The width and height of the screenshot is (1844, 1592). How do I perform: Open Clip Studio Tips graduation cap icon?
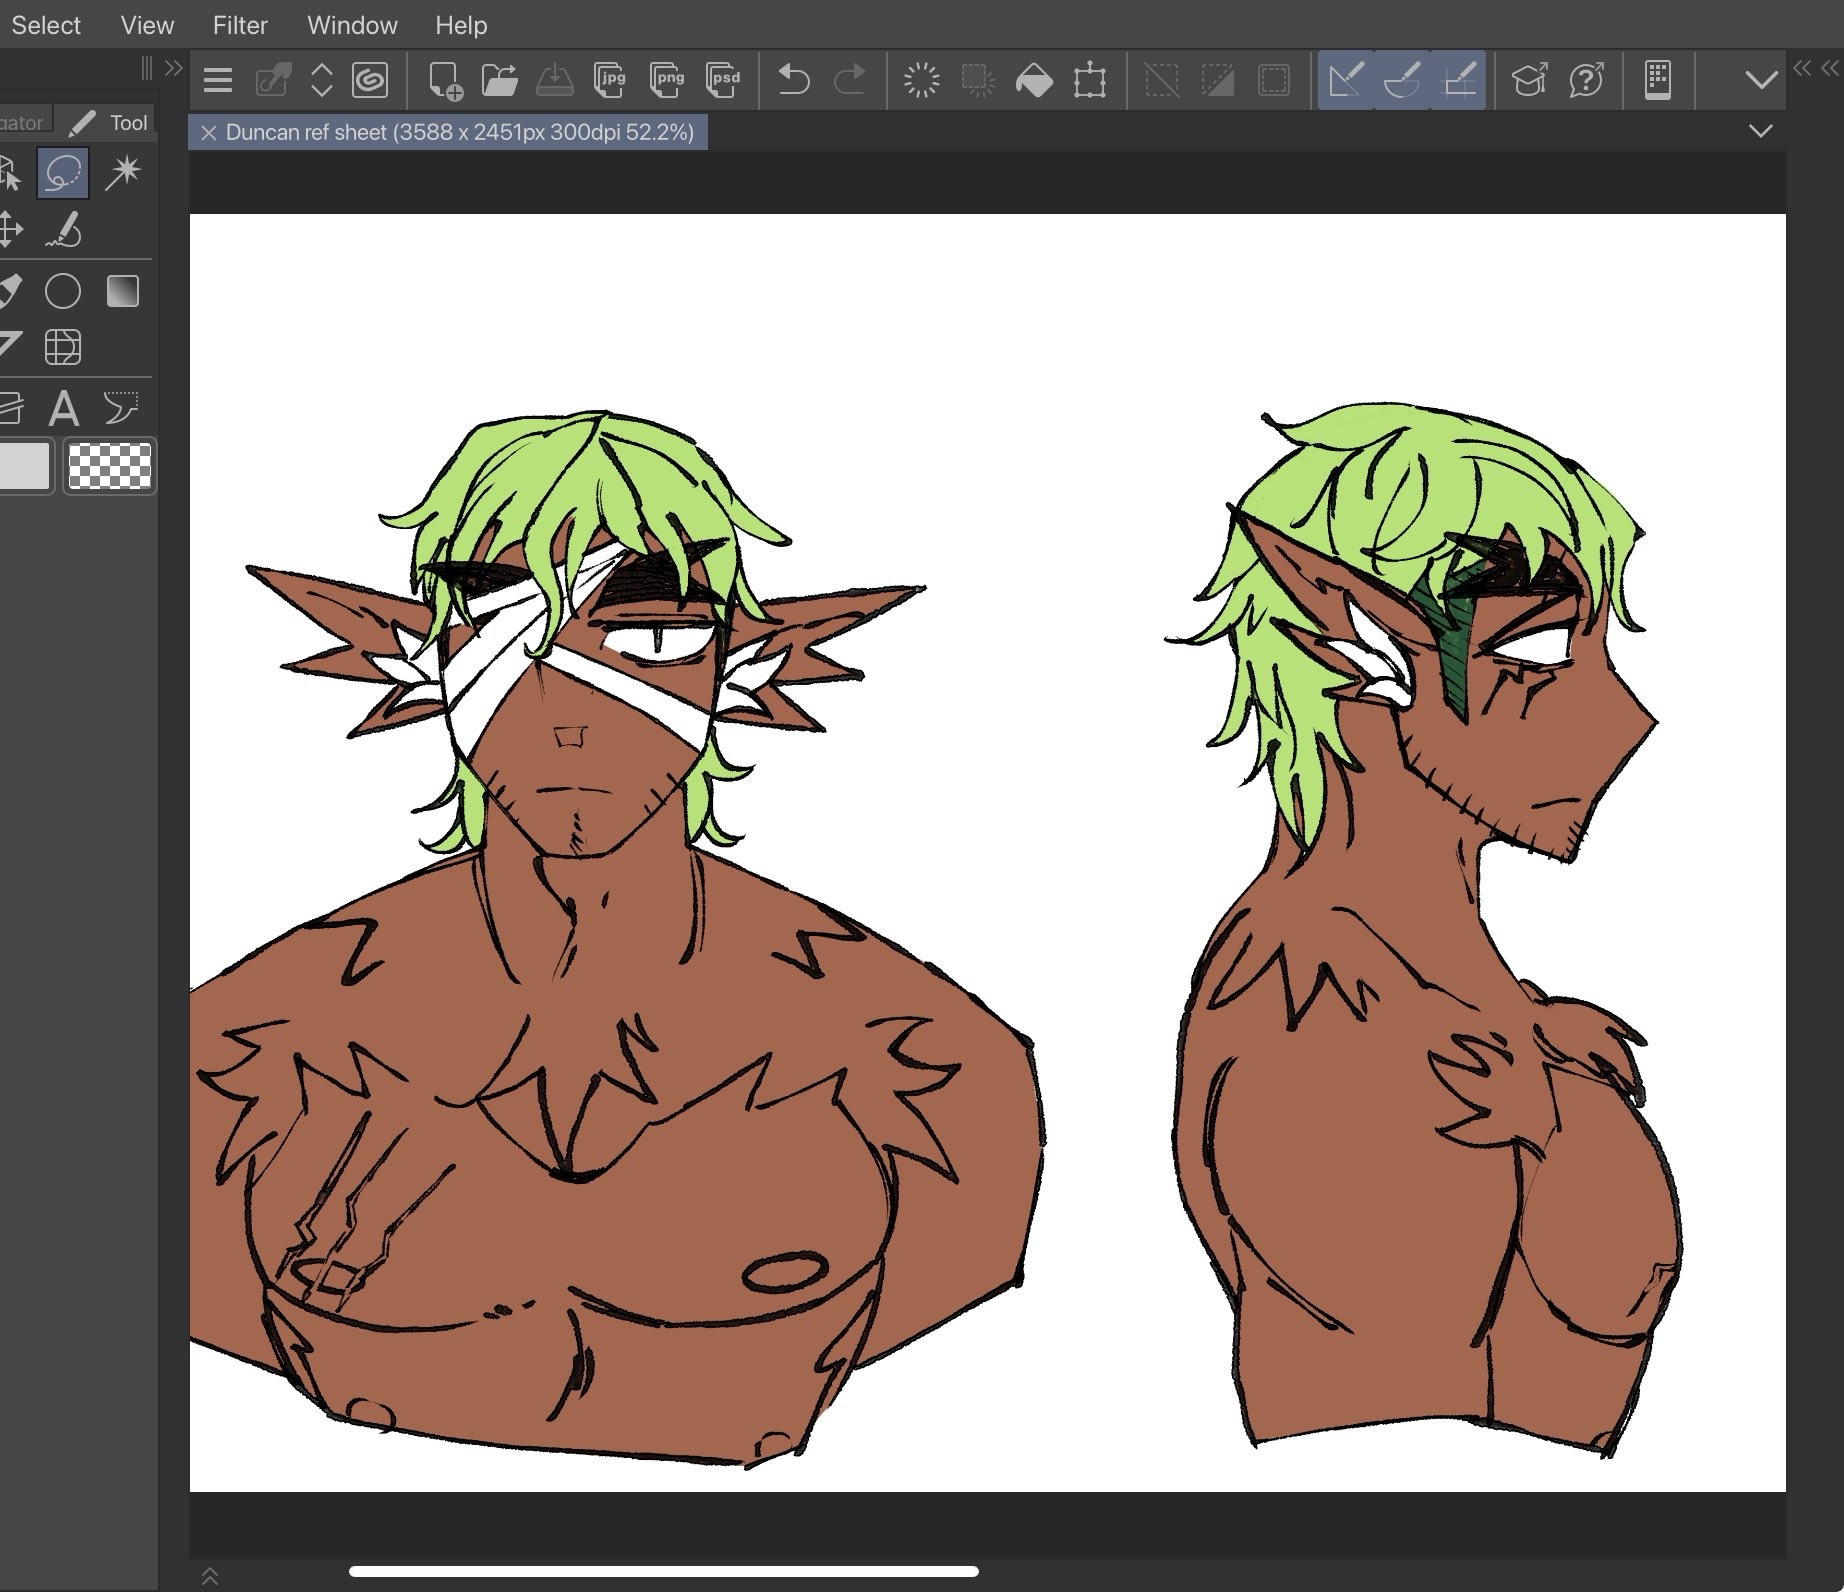pos(1530,80)
